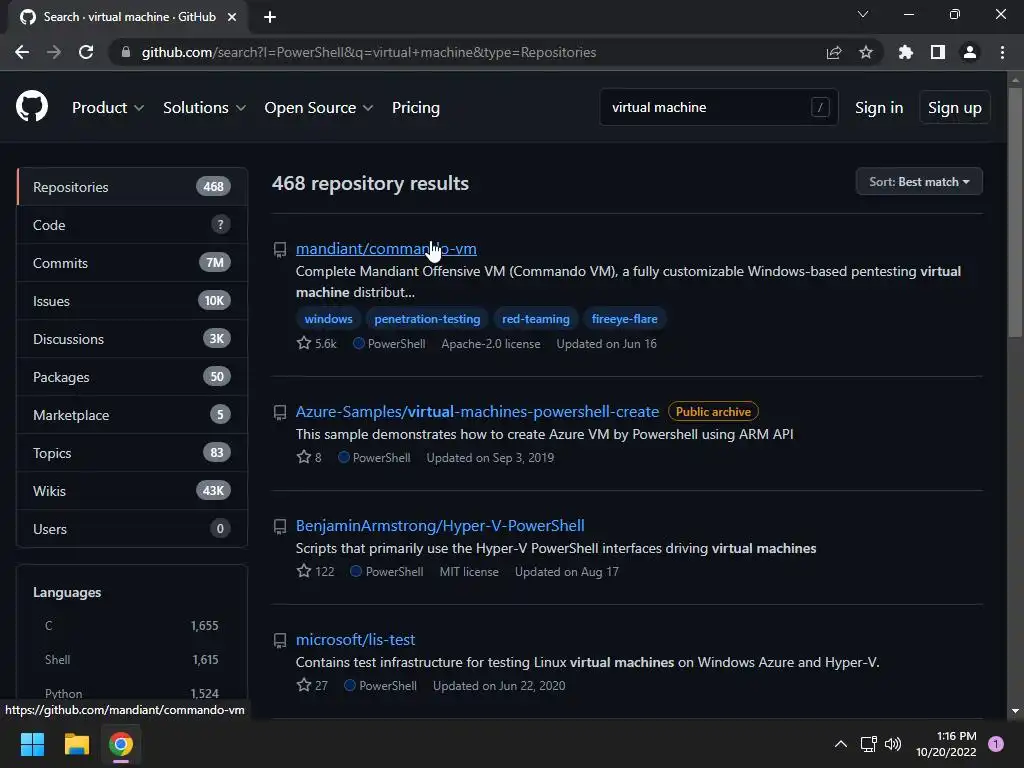Select the Commits search category

(131, 263)
